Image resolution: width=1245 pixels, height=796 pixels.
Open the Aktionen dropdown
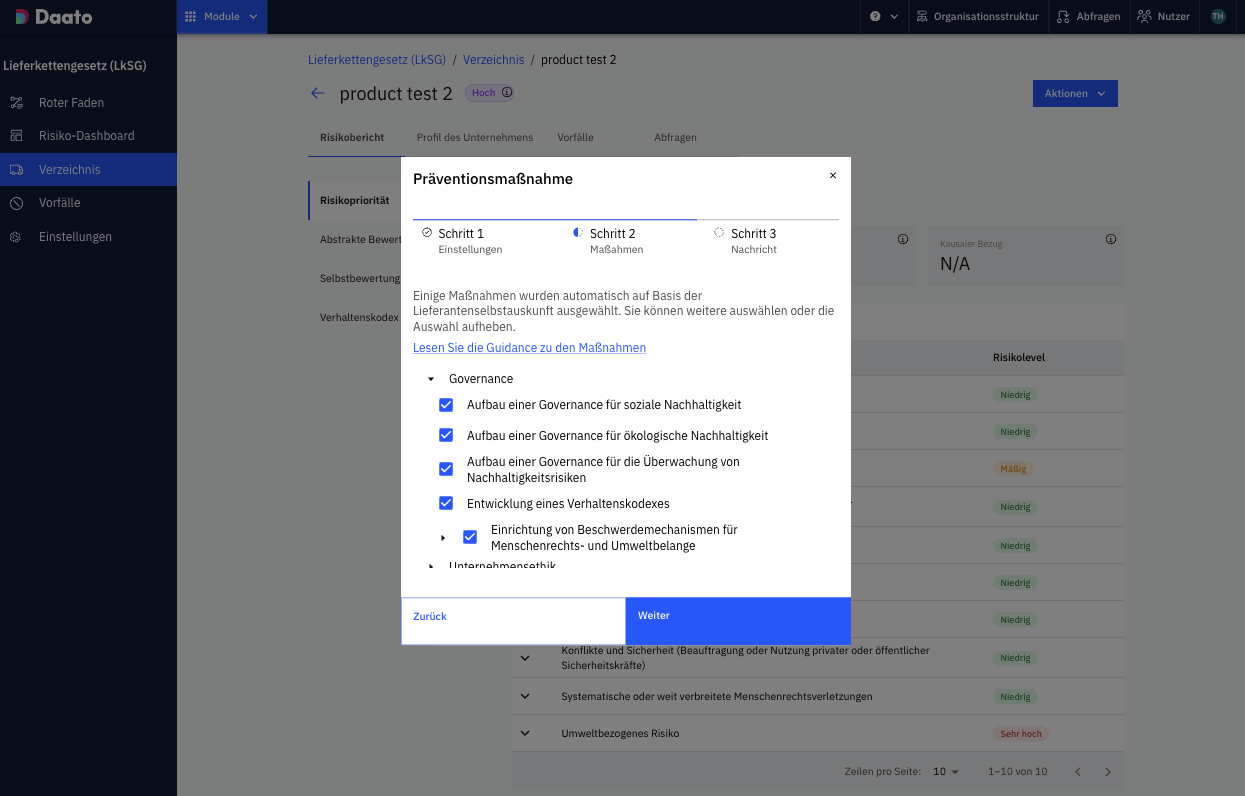(x=1075, y=93)
